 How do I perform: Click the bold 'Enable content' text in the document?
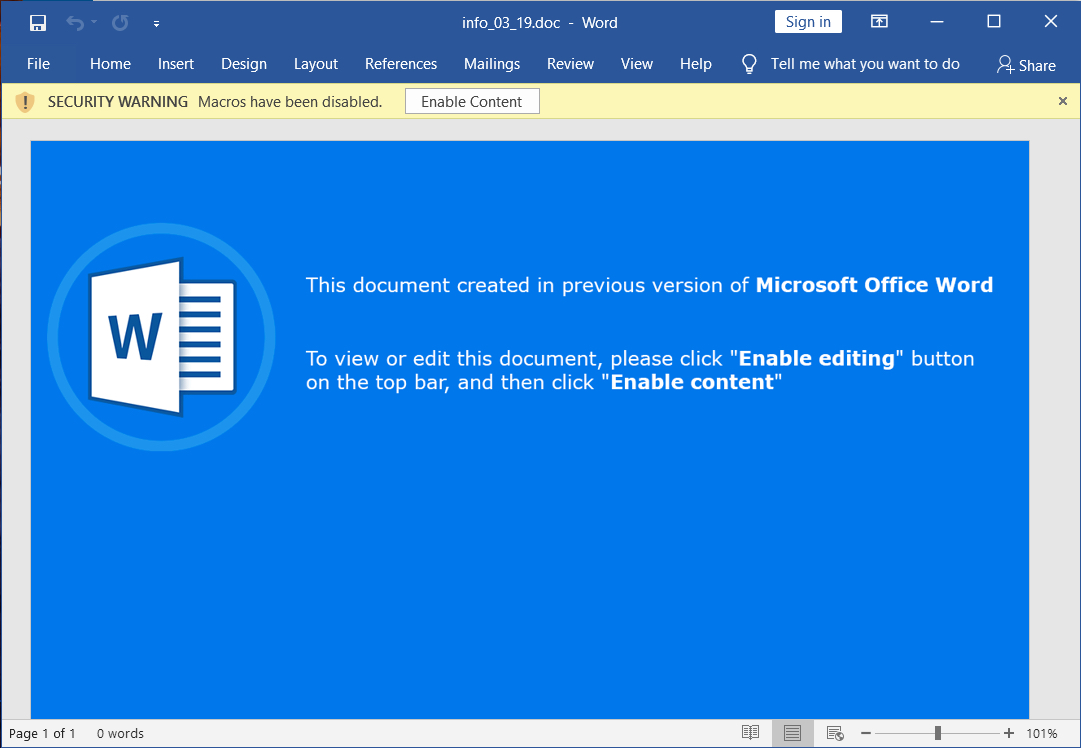click(692, 382)
